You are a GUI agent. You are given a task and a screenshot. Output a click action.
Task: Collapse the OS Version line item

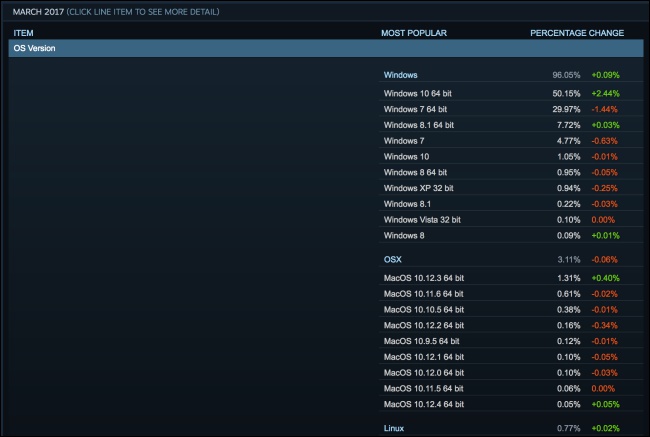coord(326,48)
